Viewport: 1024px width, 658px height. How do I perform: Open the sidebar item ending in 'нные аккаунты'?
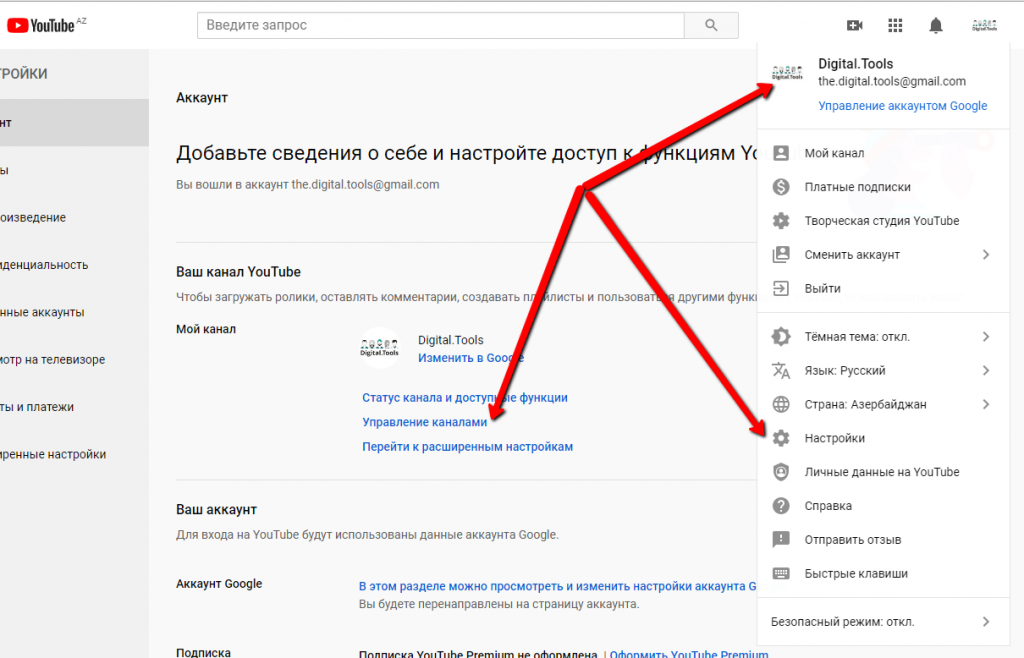click(x=42, y=312)
